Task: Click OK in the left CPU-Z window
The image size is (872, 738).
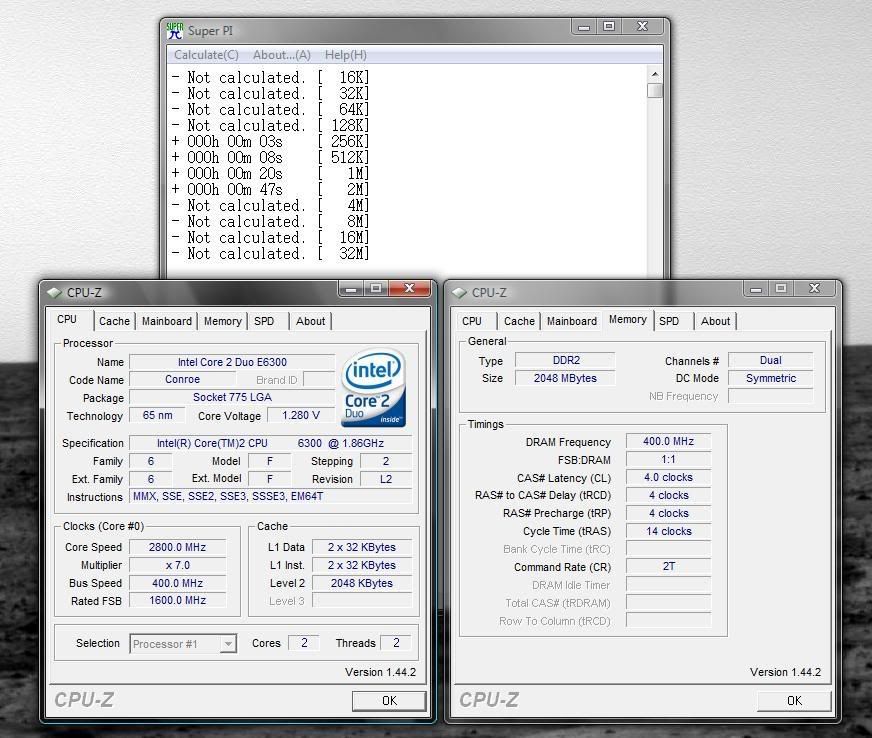Action: pyautogui.click(x=389, y=701)
